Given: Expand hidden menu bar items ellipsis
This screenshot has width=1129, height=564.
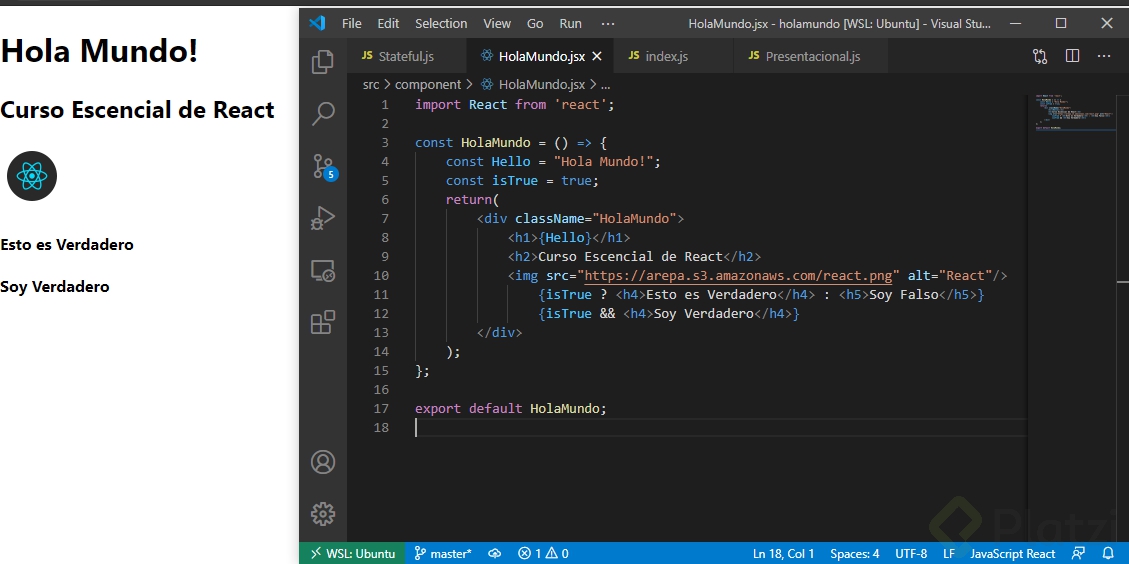Looking at the screenshot, I should pyautogui.click(x=608, y=23).
